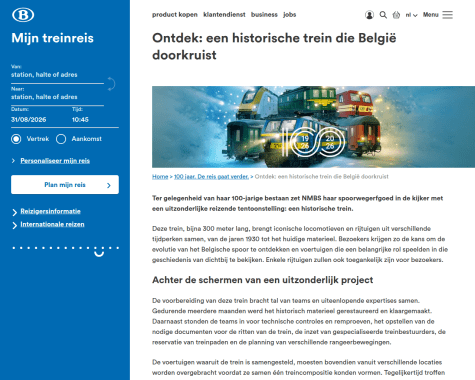The image size is (475, 380).
Task: Go to Home breadcrumb link
Action: coord(160,177)
